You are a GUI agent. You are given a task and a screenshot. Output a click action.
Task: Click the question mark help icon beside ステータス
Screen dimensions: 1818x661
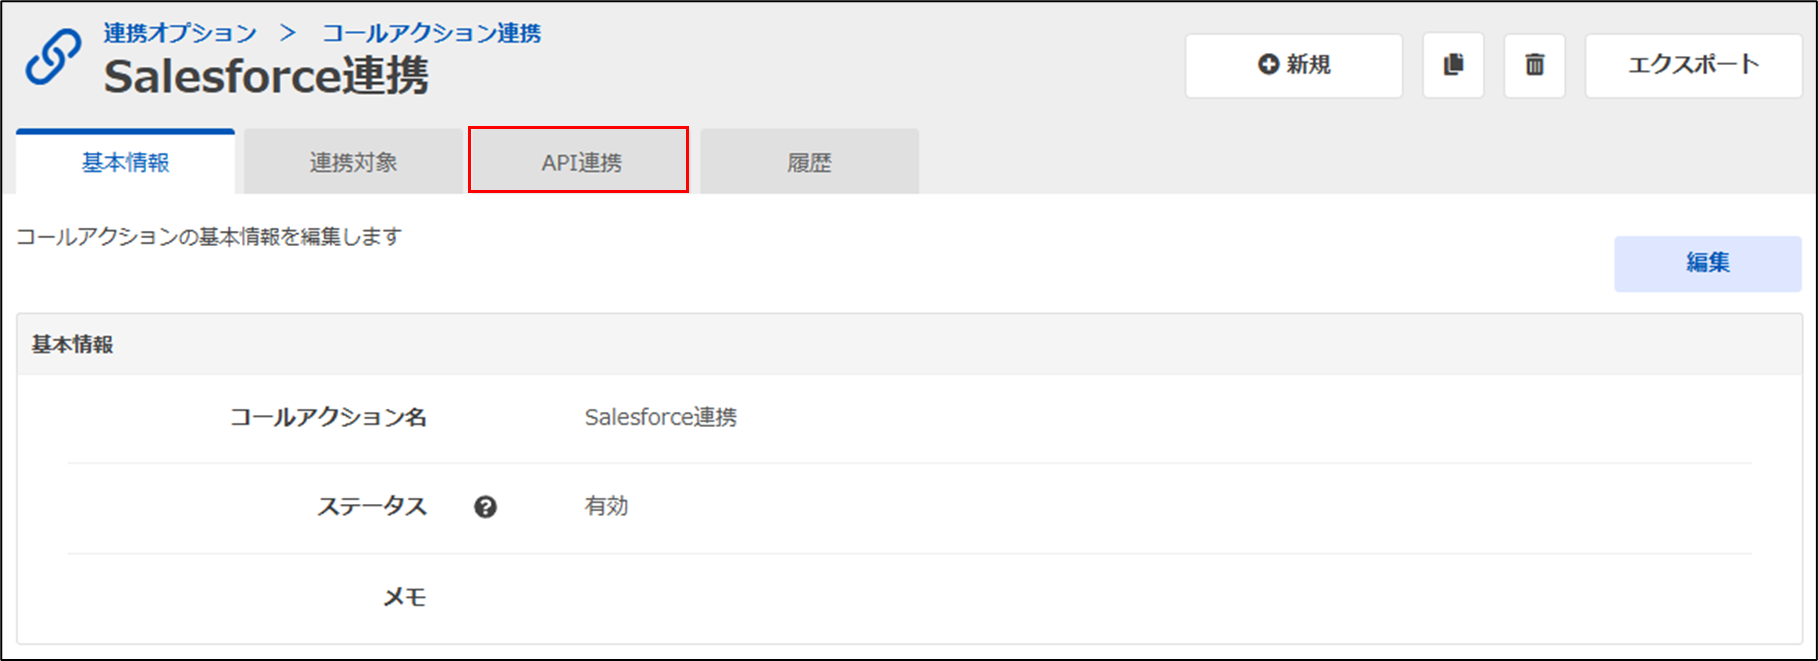485,507
